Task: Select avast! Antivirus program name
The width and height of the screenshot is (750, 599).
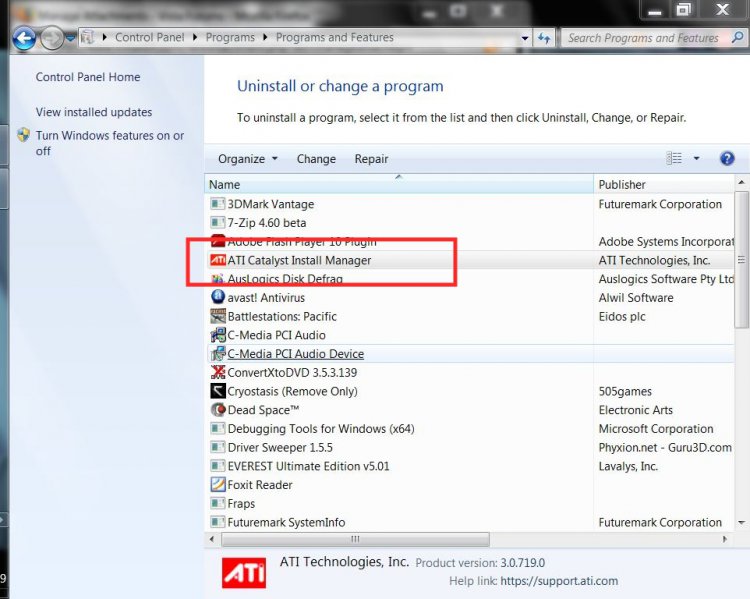Action: 266,298
